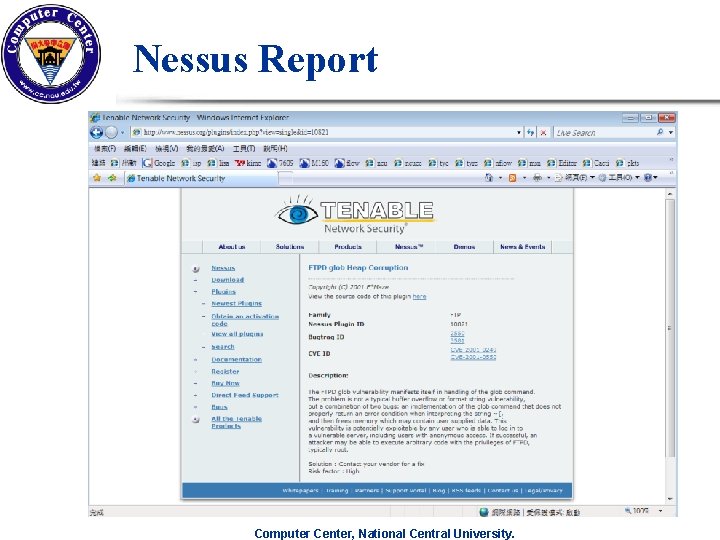The width and height of the screenshot is (720, 540).
Task: Open the nflow bookmark in links bar
Action: pyautogui.click(x=498, y=163)
